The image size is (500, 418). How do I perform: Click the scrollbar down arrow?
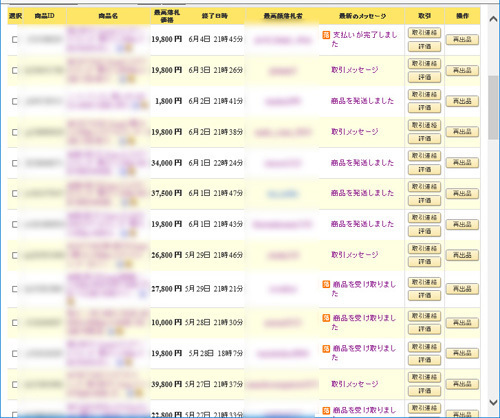pos(493,402)
